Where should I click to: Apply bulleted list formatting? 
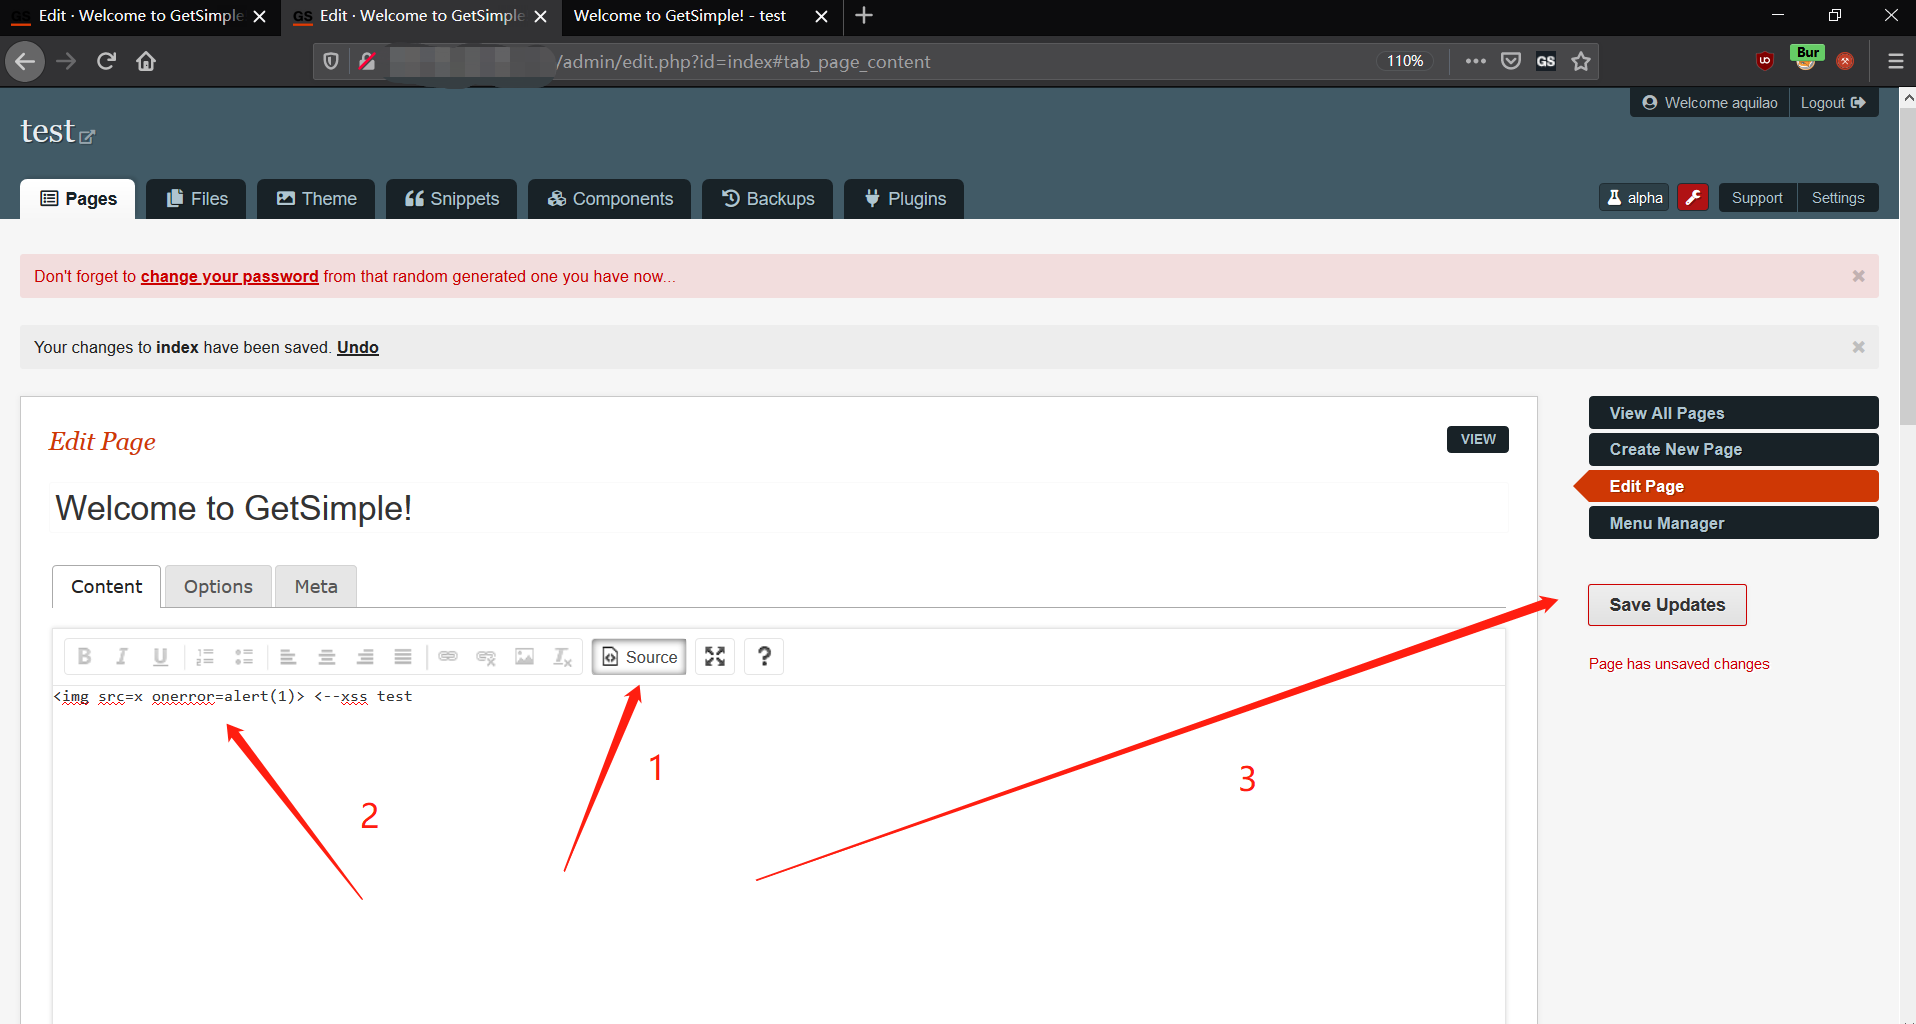[243, 656]
